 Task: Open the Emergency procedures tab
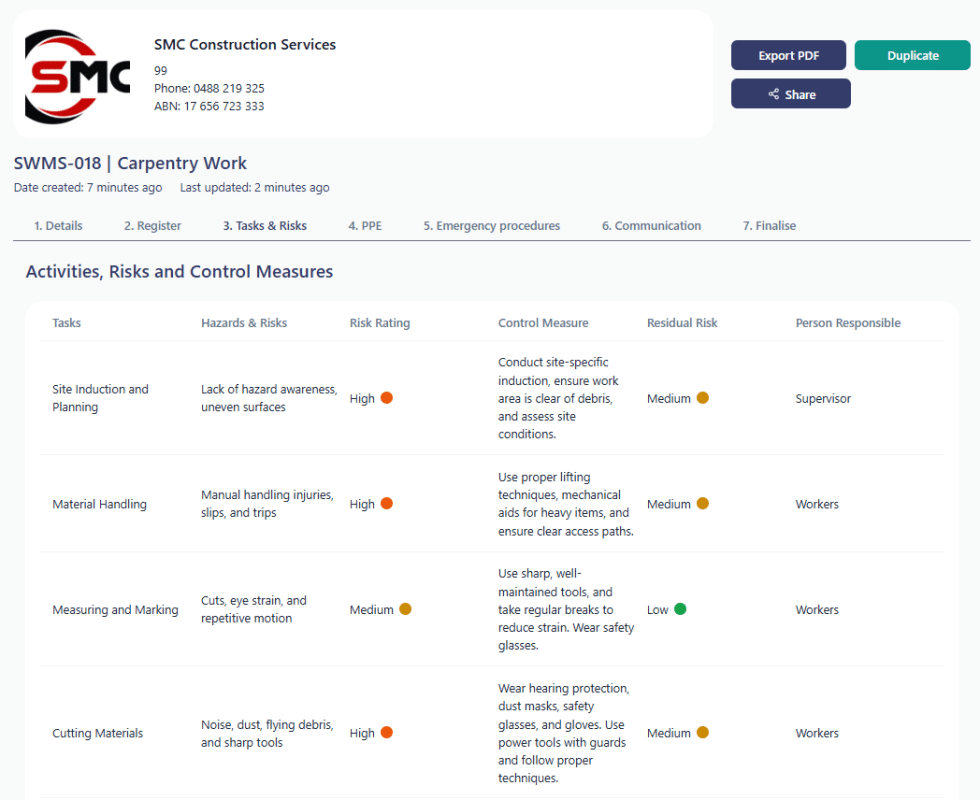click(x=491, y=226)
